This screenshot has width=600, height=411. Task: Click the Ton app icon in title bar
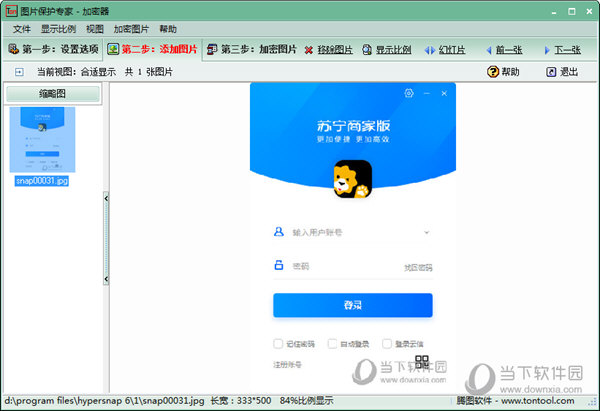11,11
